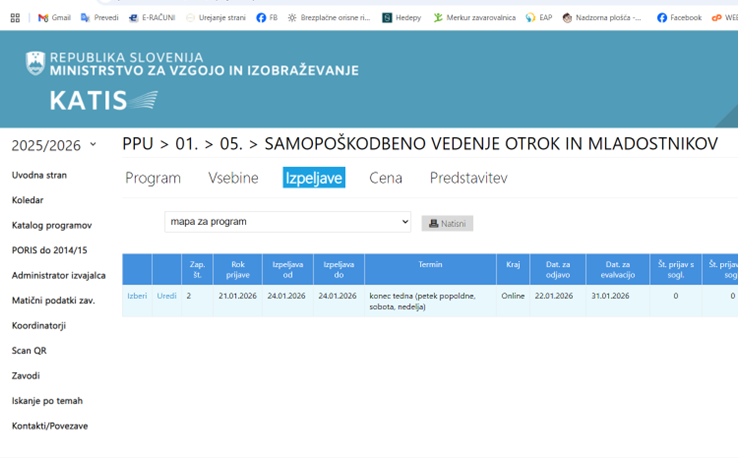Open Scan QR in the sidebar
738x458 pixels.
coord(29,351)
